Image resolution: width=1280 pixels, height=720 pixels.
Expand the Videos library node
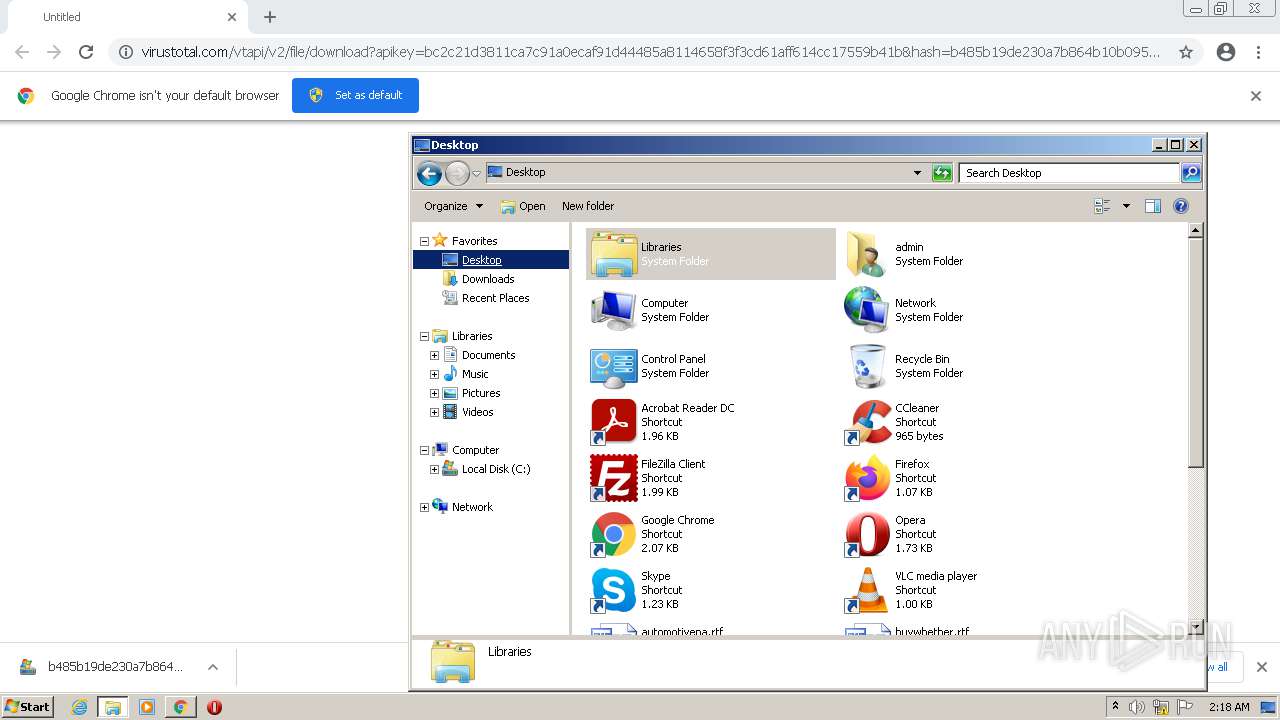point(434,412)
